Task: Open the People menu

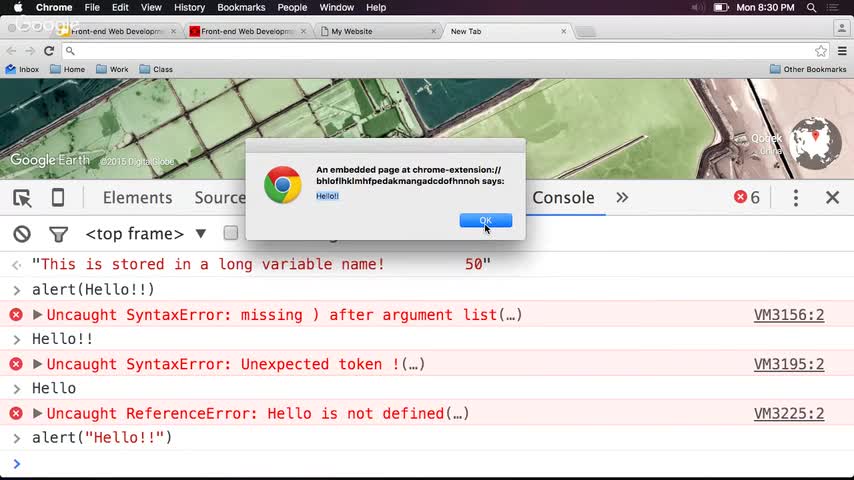Action: 292,8
